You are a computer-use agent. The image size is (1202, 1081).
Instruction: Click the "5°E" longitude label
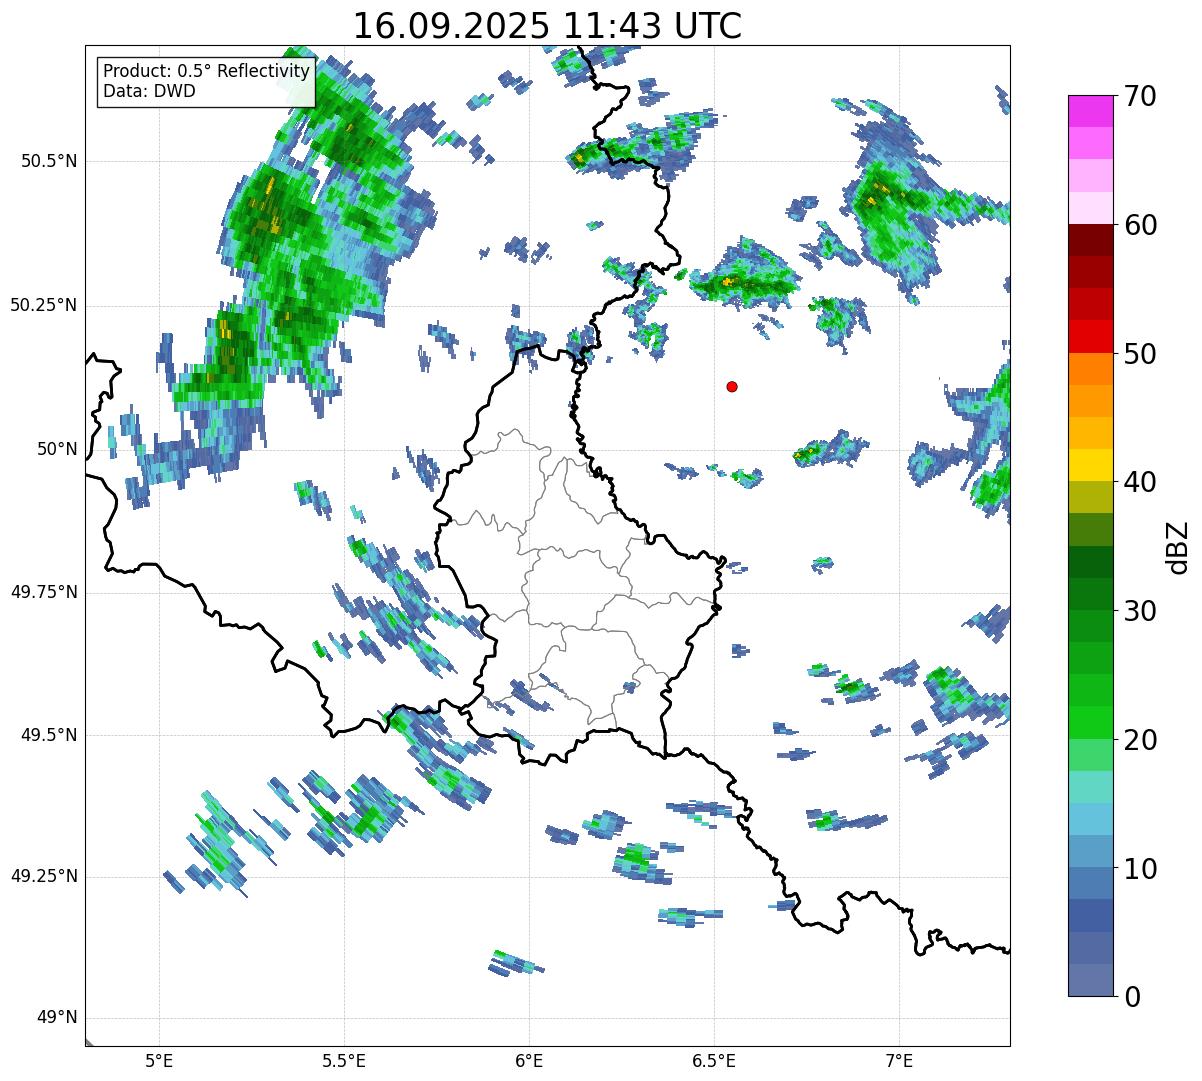point(160,1061)
